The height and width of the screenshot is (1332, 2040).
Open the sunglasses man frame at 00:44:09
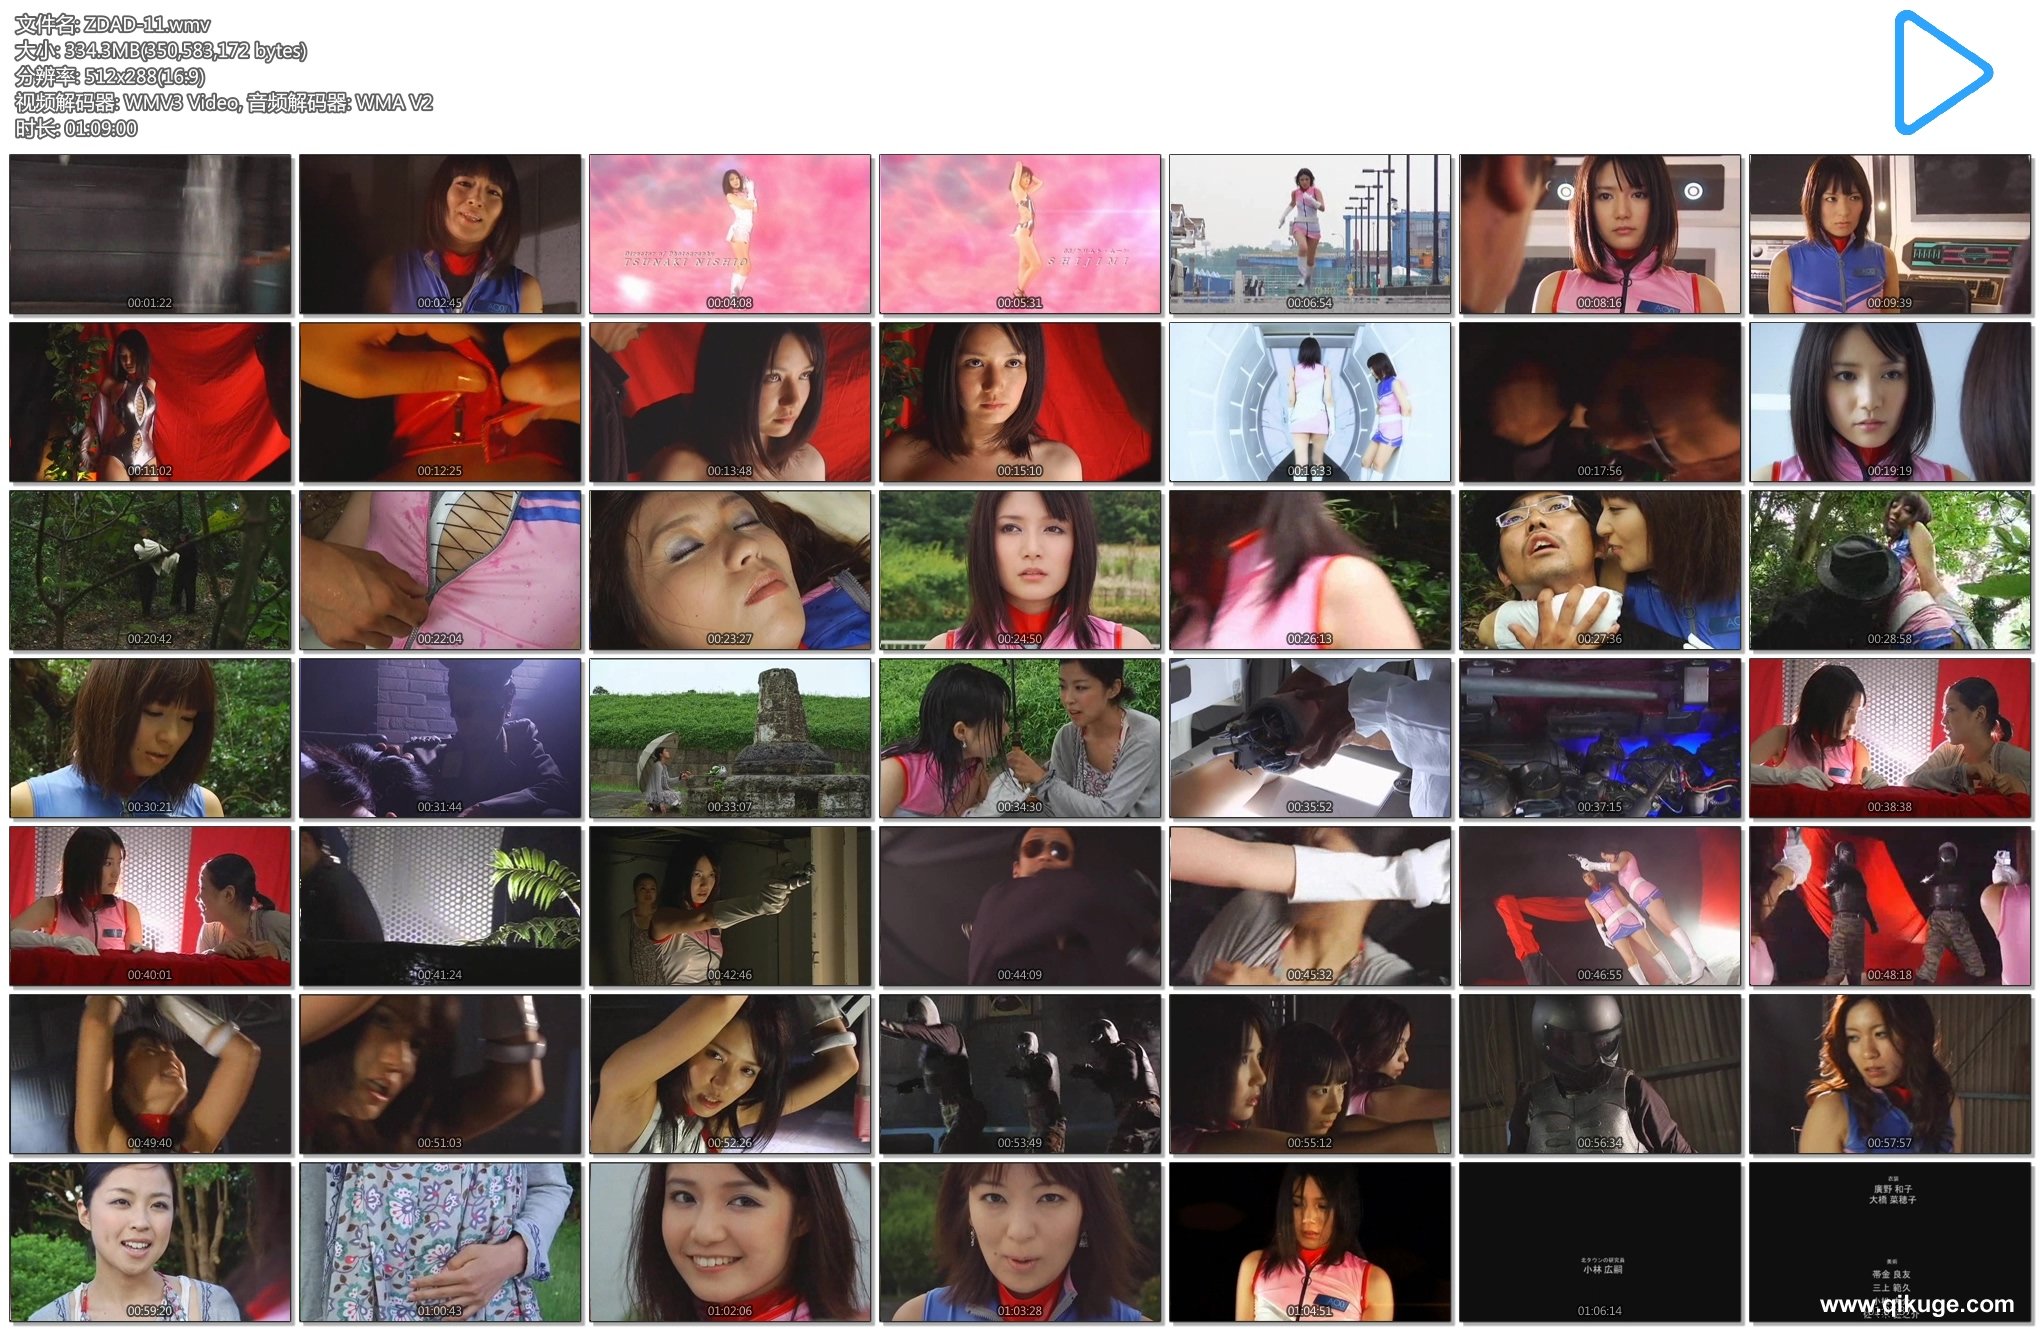pyautogui.click(x=1020, y=906)
